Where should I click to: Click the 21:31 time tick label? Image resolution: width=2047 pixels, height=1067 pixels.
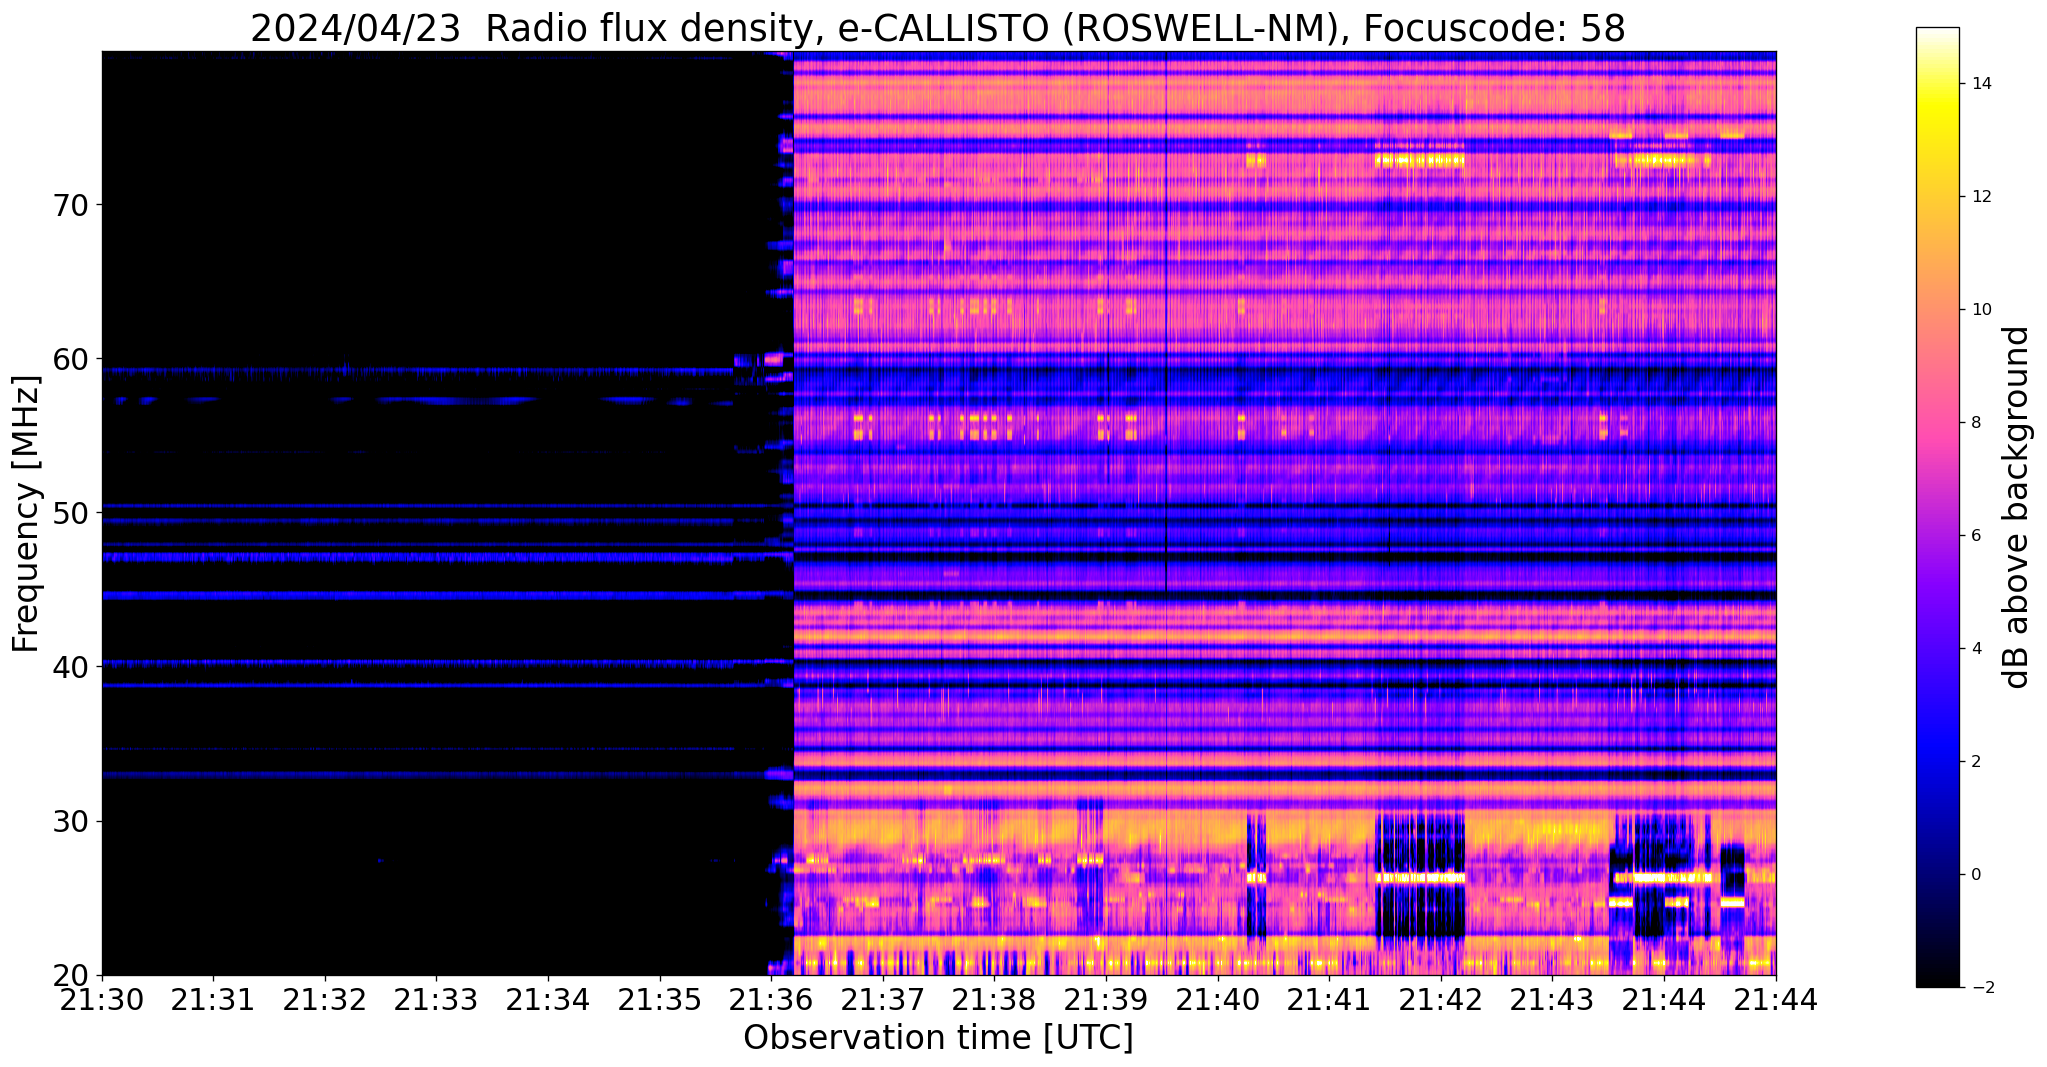click(213, 998)
